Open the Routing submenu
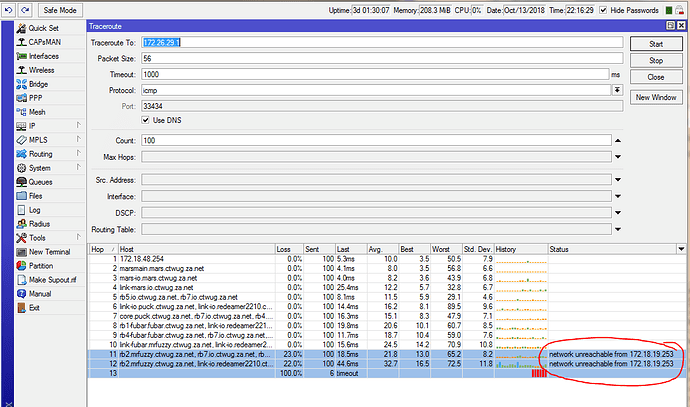This screenshot has height=407, width=690. coord(40,154)
